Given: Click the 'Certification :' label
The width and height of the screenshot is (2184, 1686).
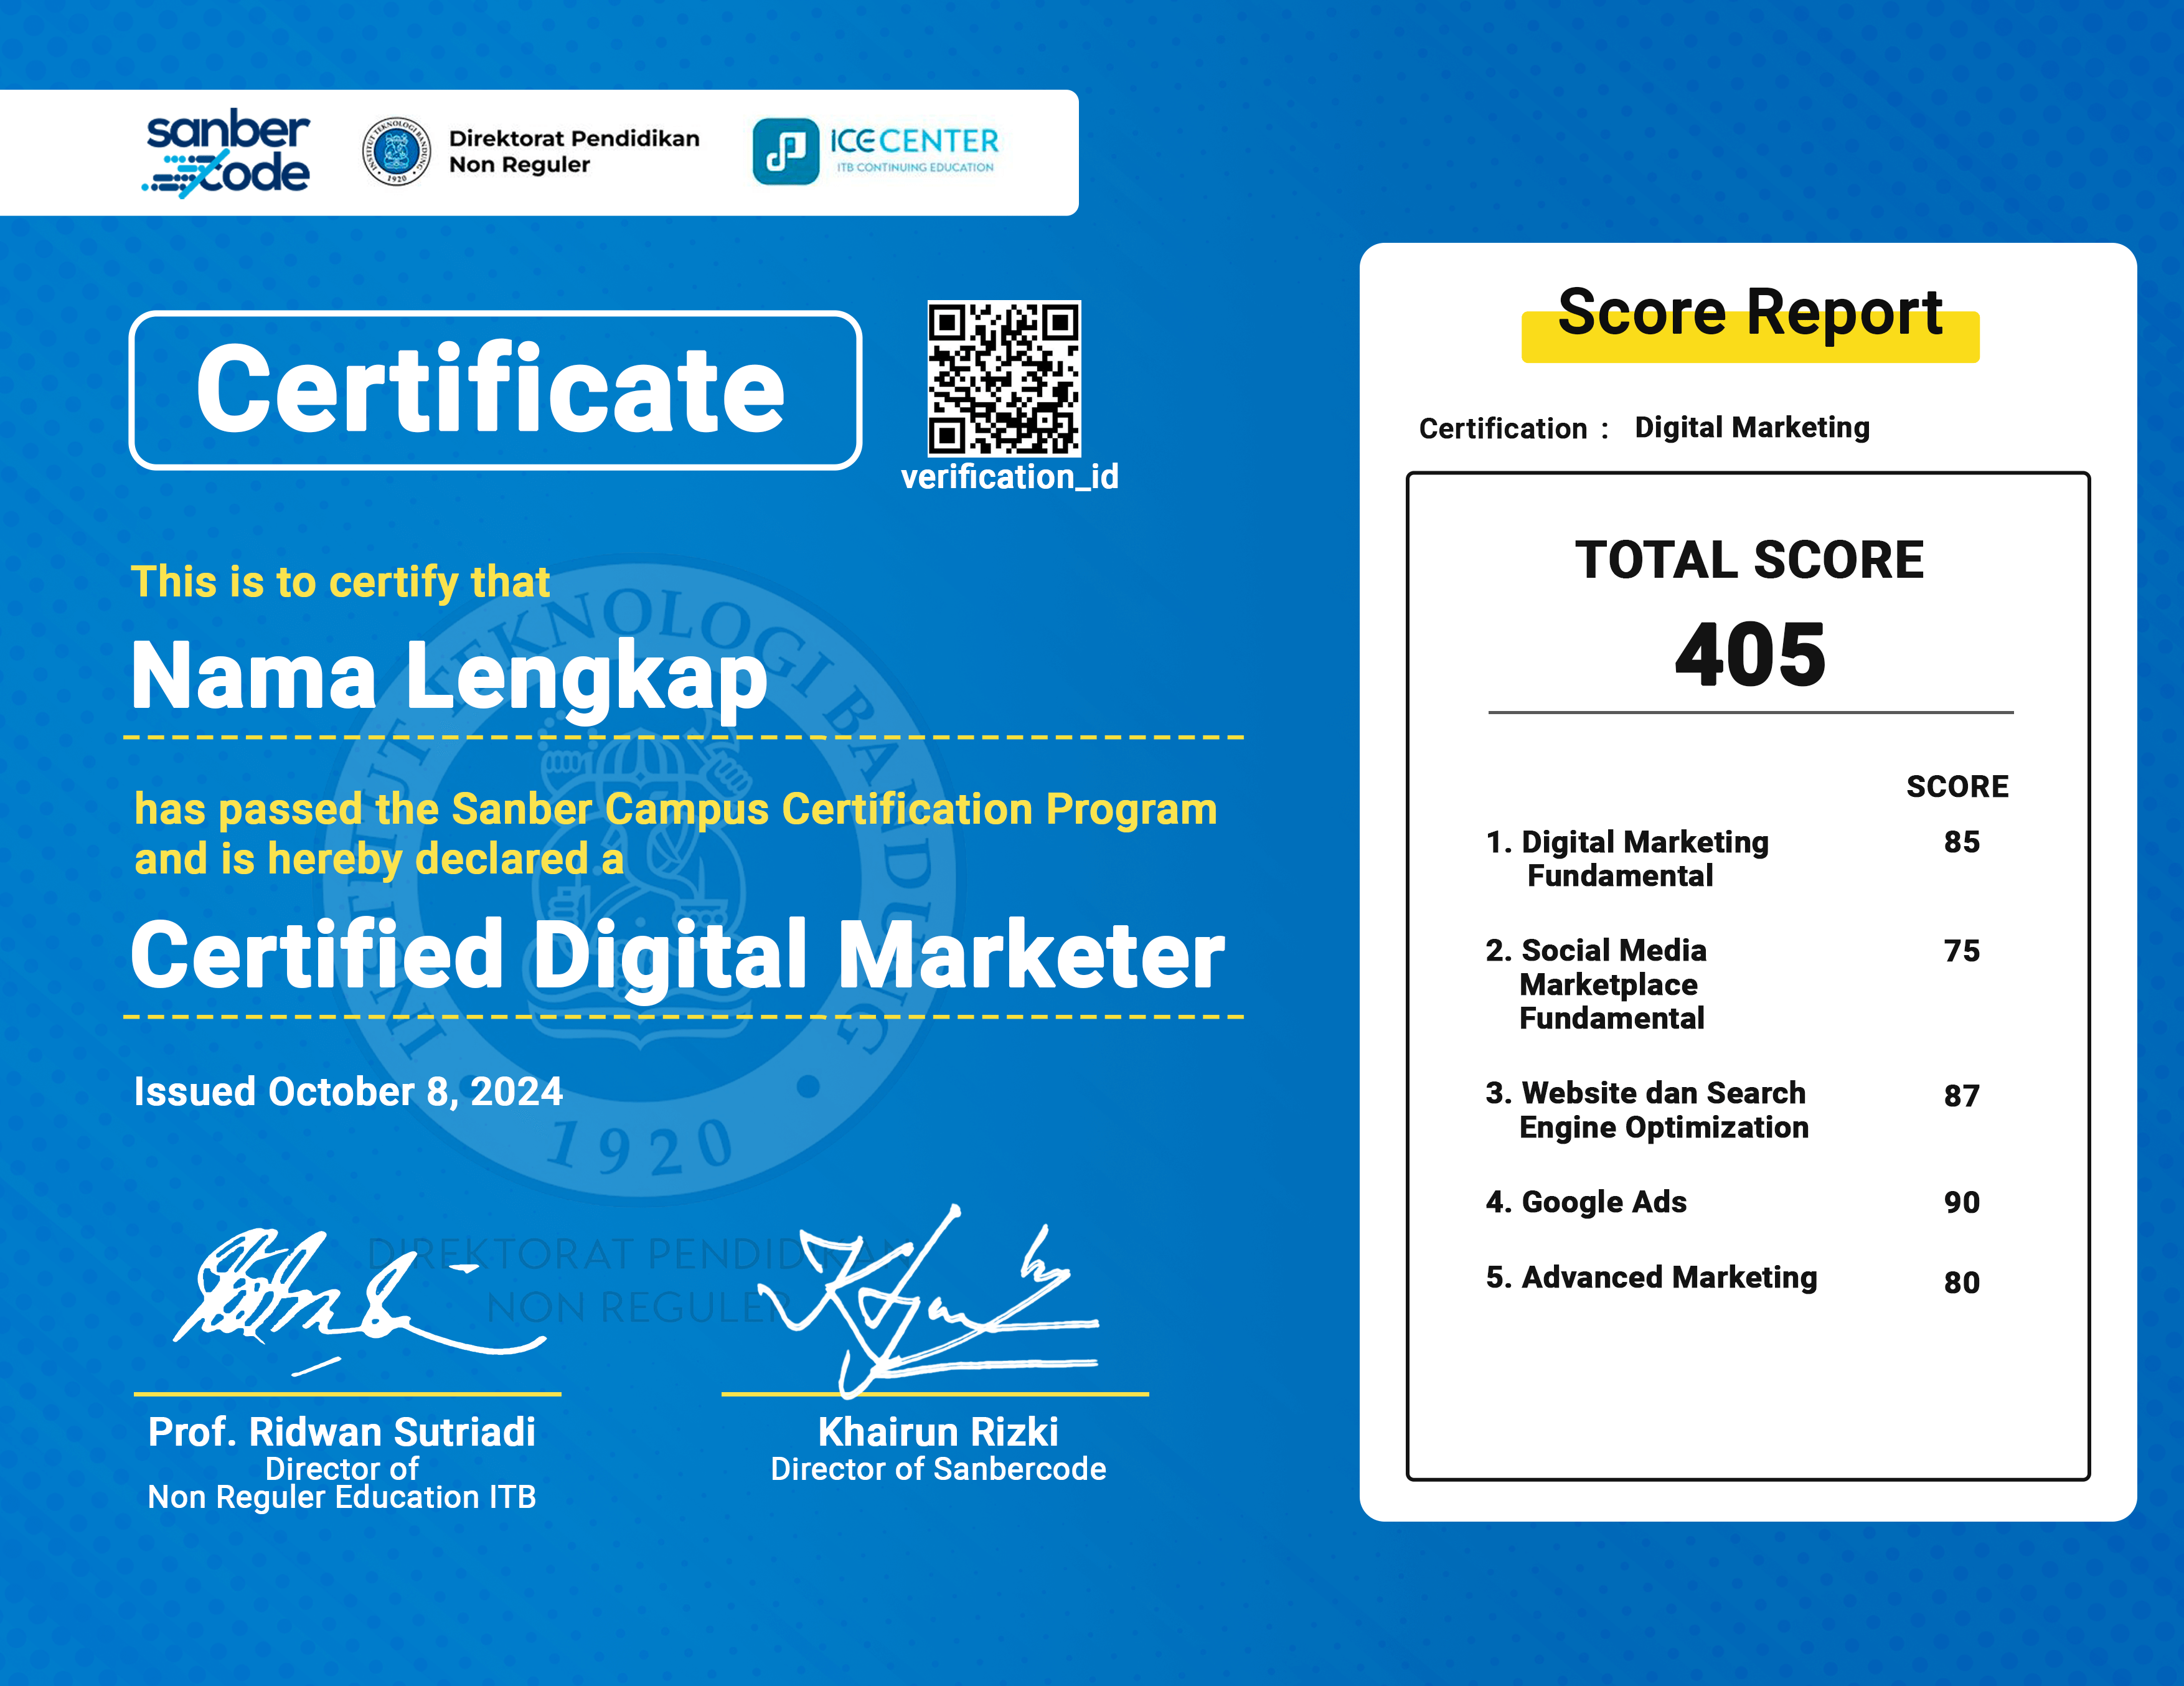Looking at the screenshot, I should [1514, 429].
